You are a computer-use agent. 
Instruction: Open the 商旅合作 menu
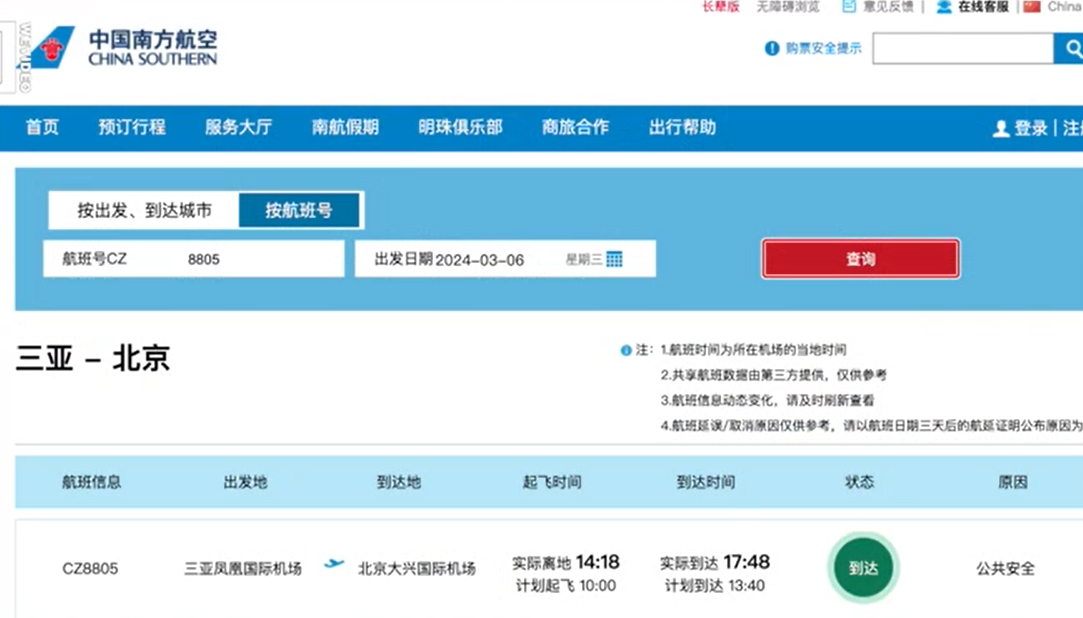tap(574, 128)
